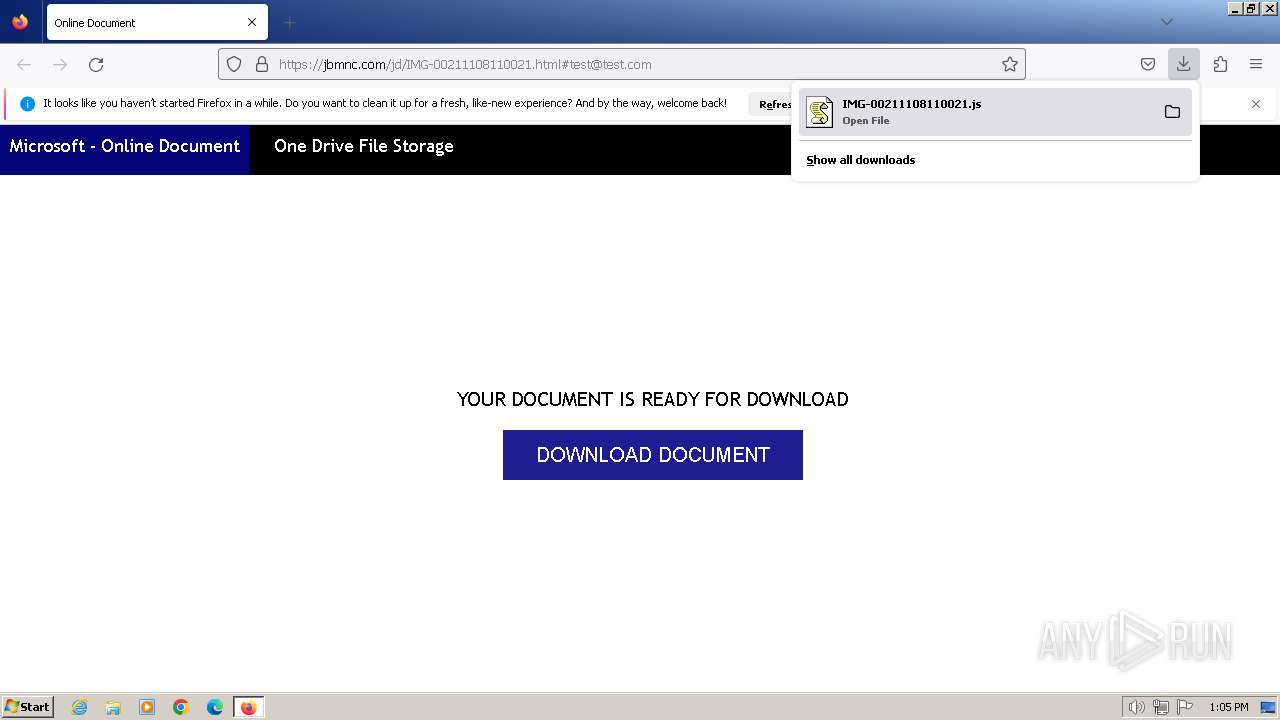Viewport: 1280px width, 720px height.
Task: Click the DOWNLOAD DOCUMENT button
Action: (x=653, y=455)
